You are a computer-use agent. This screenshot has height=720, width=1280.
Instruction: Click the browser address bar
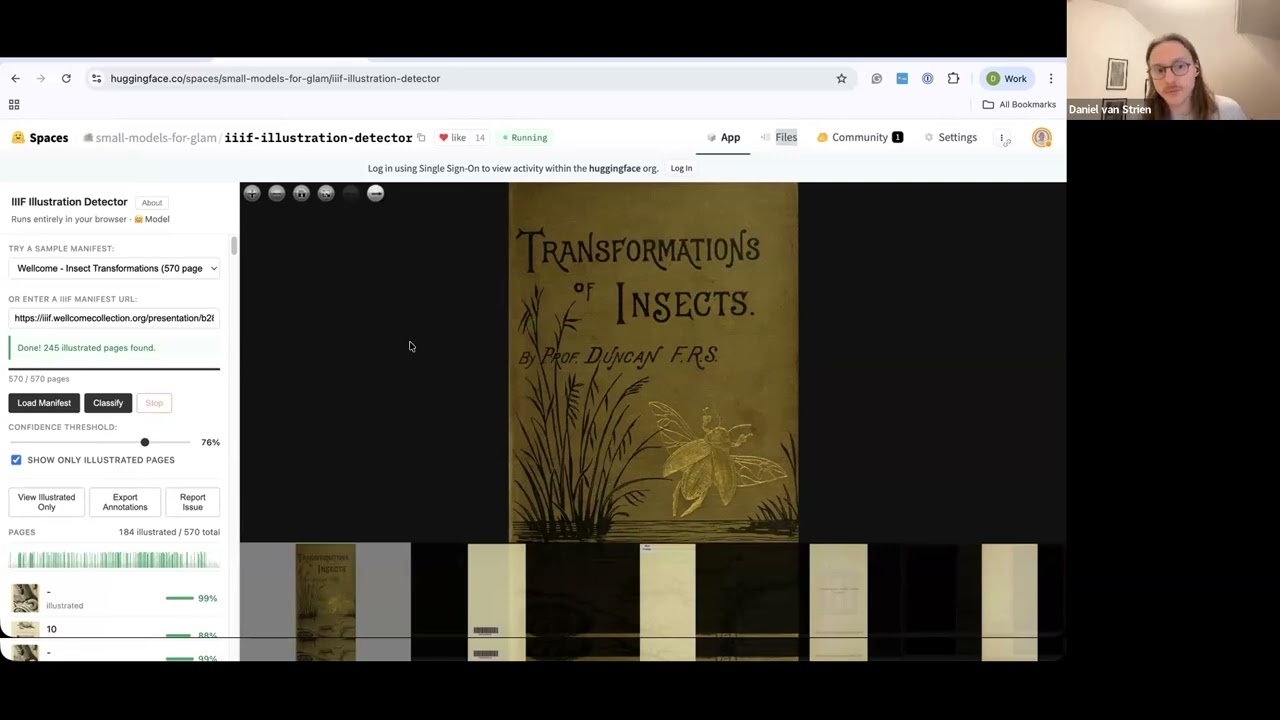(x=470, y=78)
